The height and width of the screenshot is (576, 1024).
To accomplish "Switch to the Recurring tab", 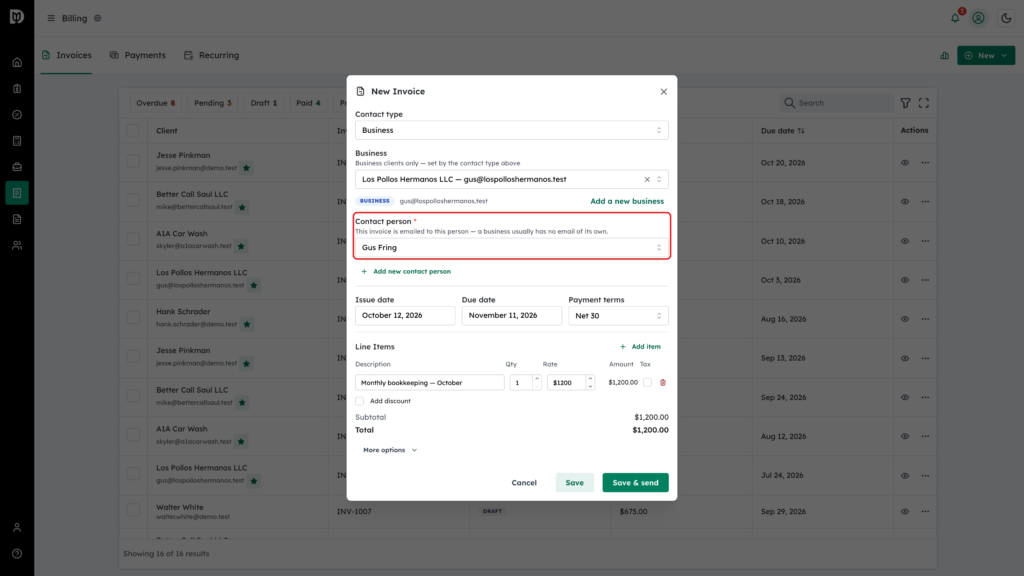I will (212, 56).
